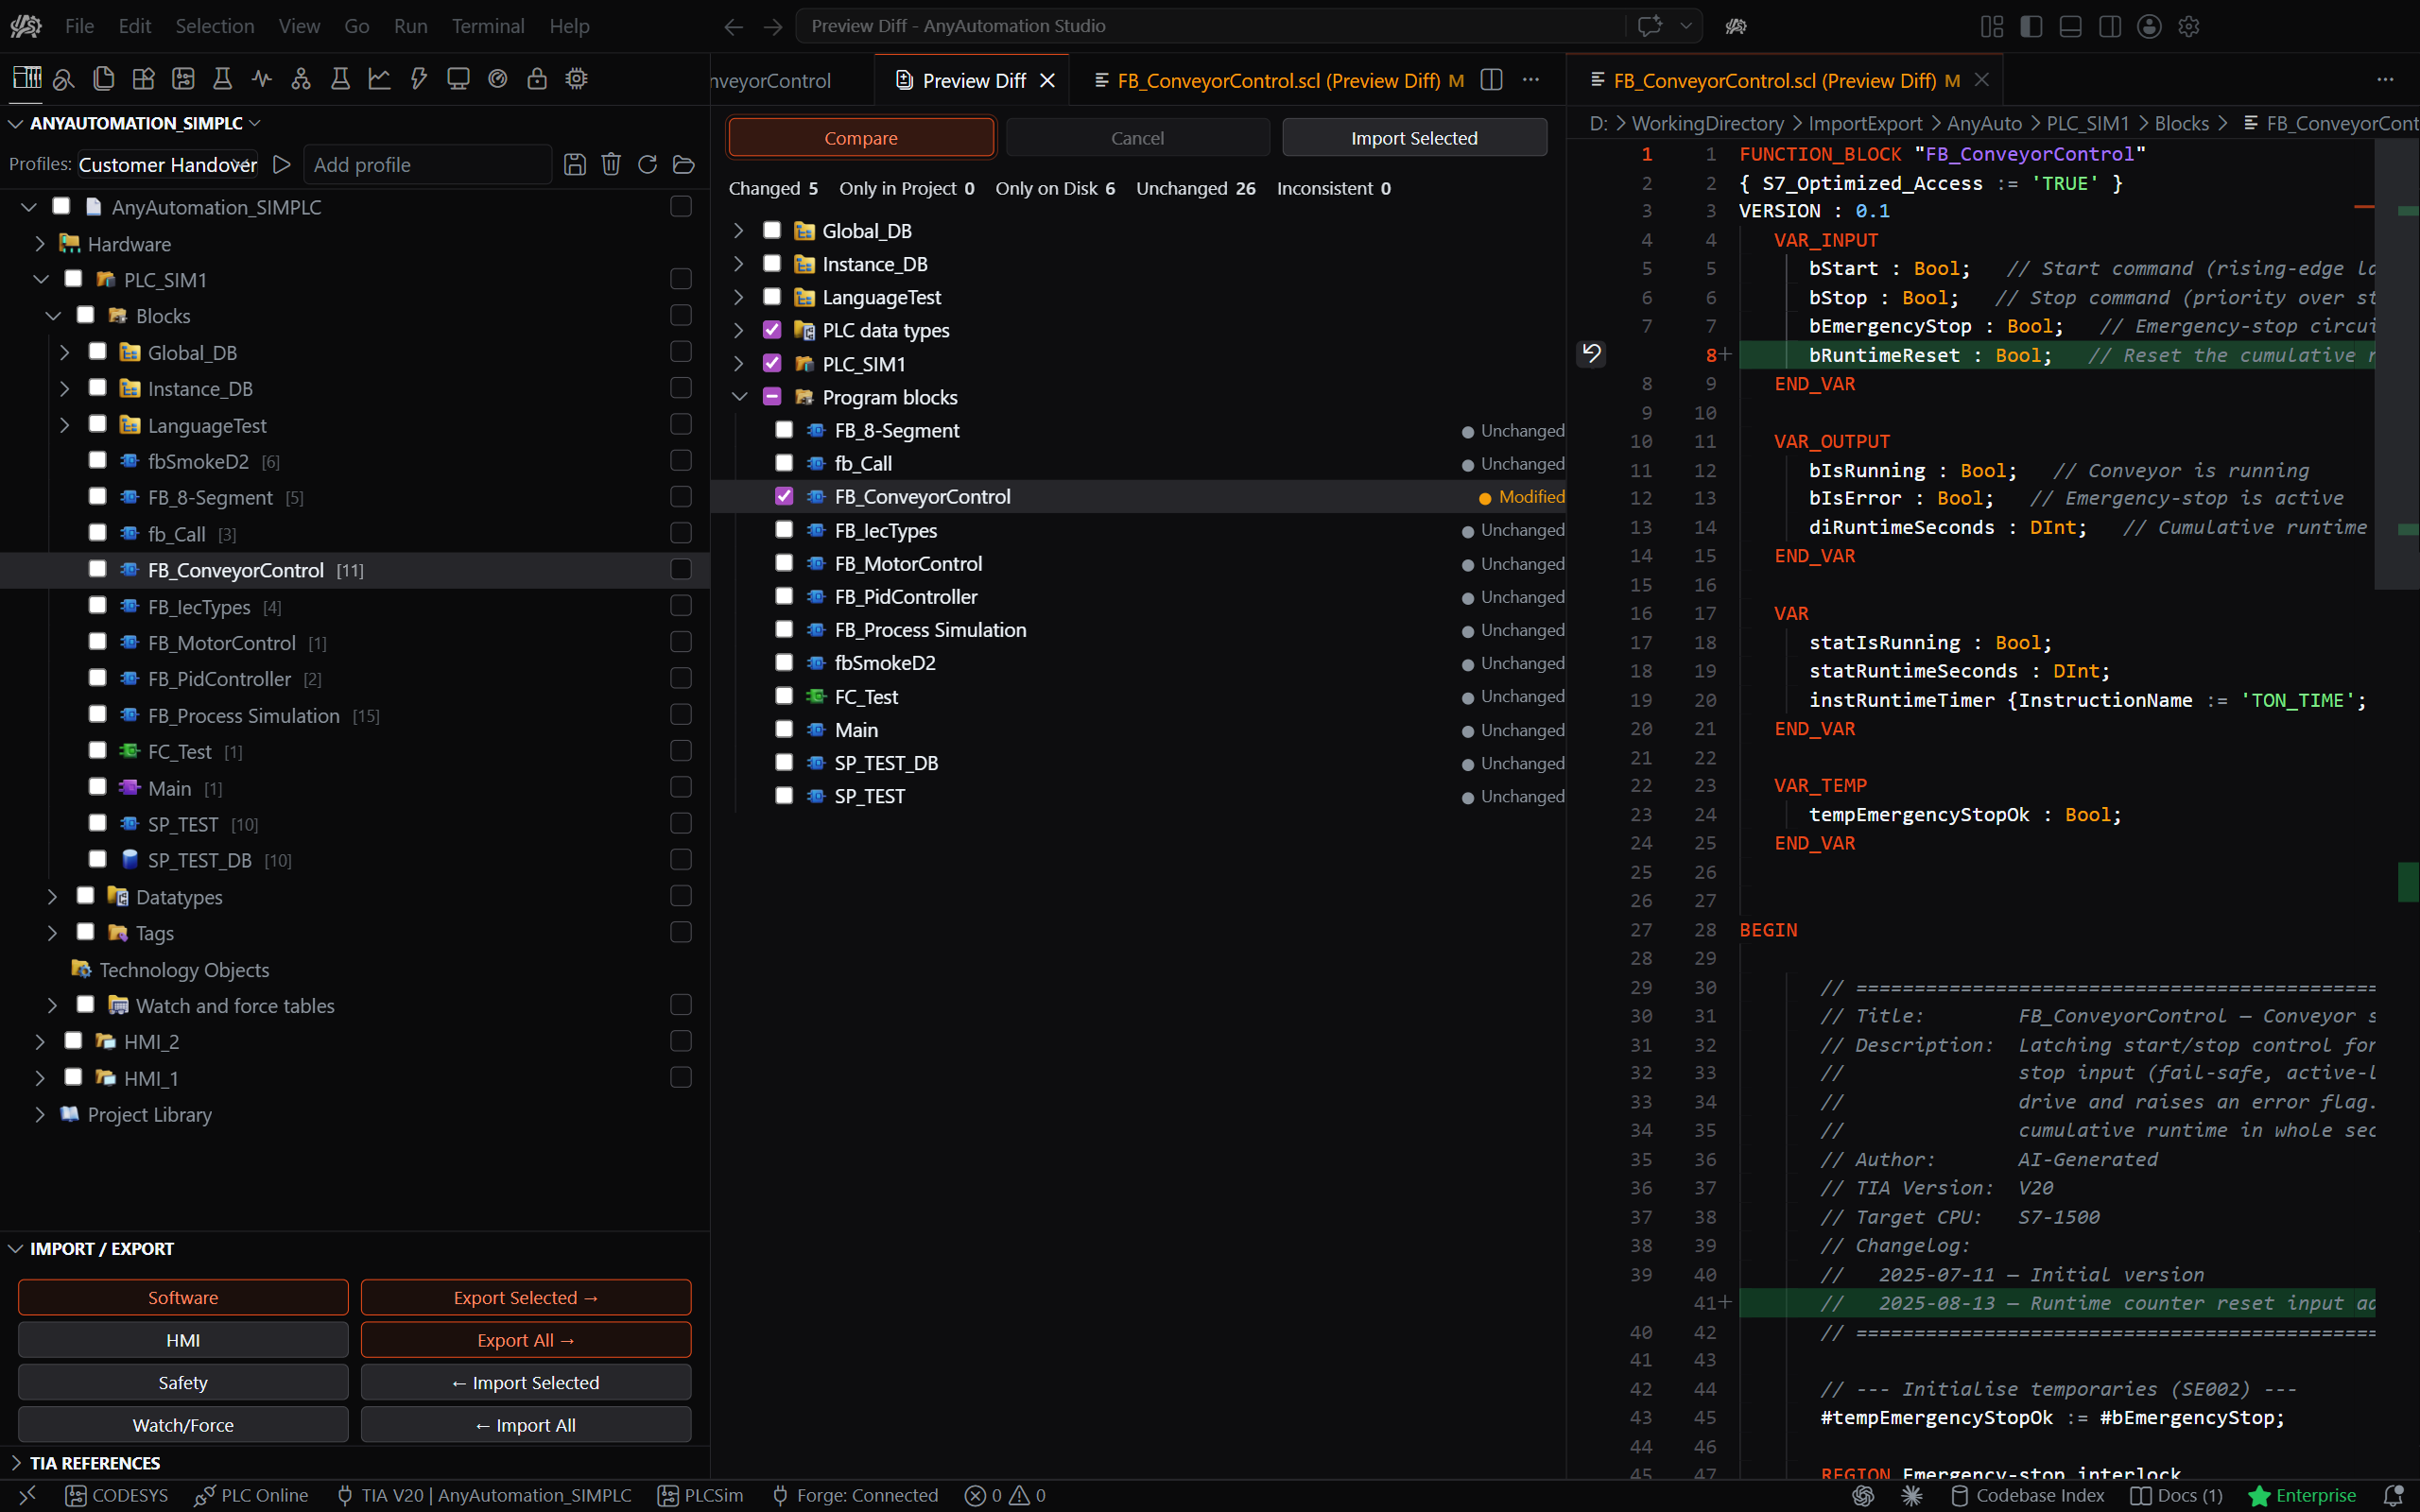Screen dimensions: 2420x1512
Task: Switch to middle FB_ConveyorControl.scl Preview Diff tab
Action: pos(1278,80)
